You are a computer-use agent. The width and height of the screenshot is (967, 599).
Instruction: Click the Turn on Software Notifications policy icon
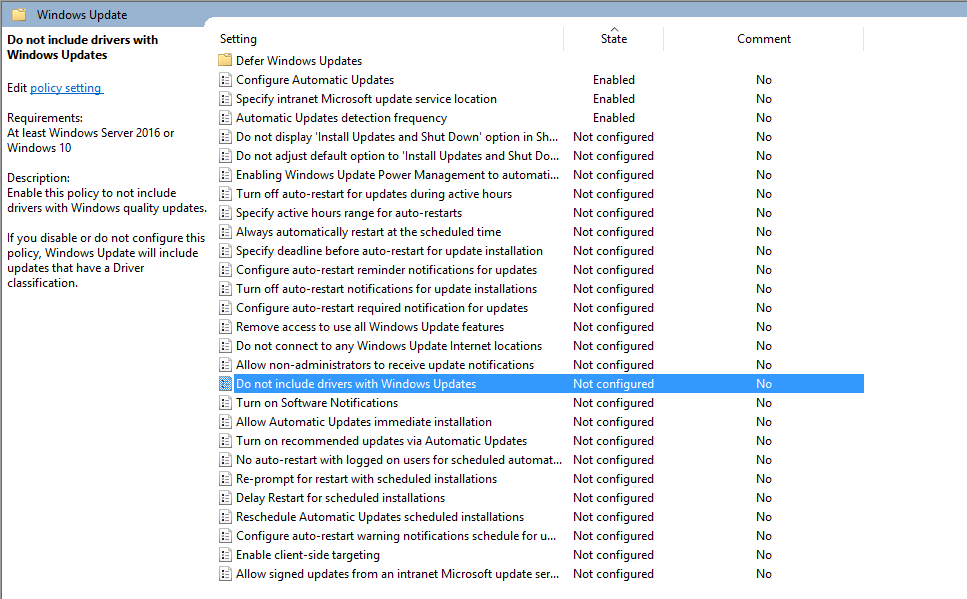tap(226, 403)
